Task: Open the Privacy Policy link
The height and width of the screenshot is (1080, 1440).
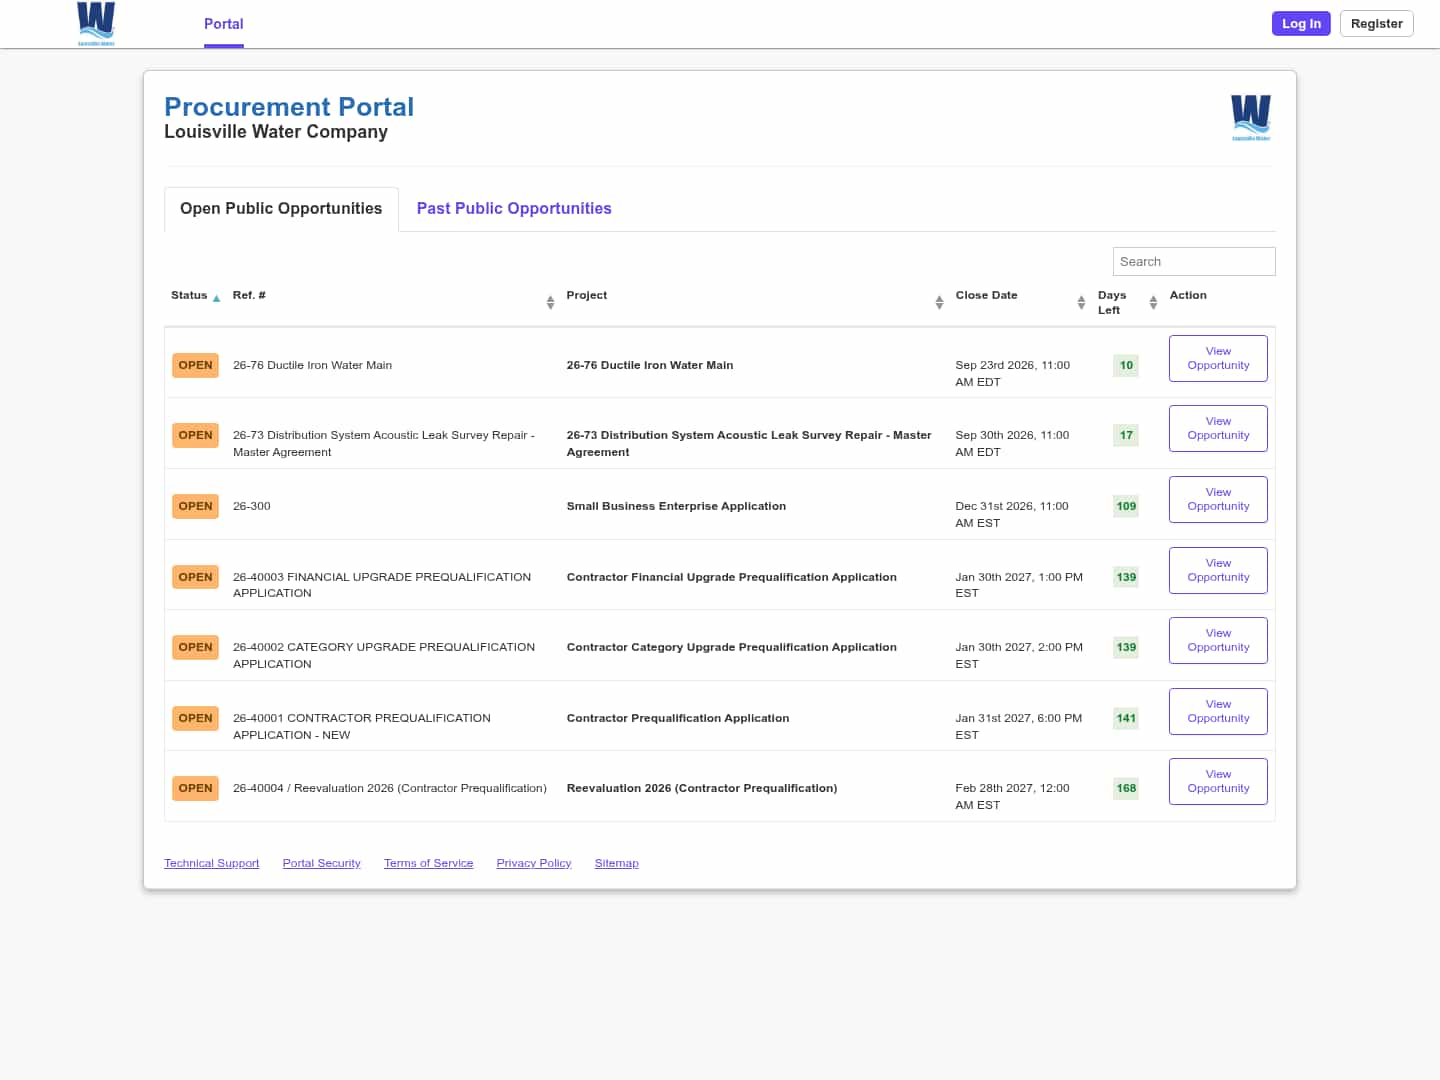Action: 534,863
